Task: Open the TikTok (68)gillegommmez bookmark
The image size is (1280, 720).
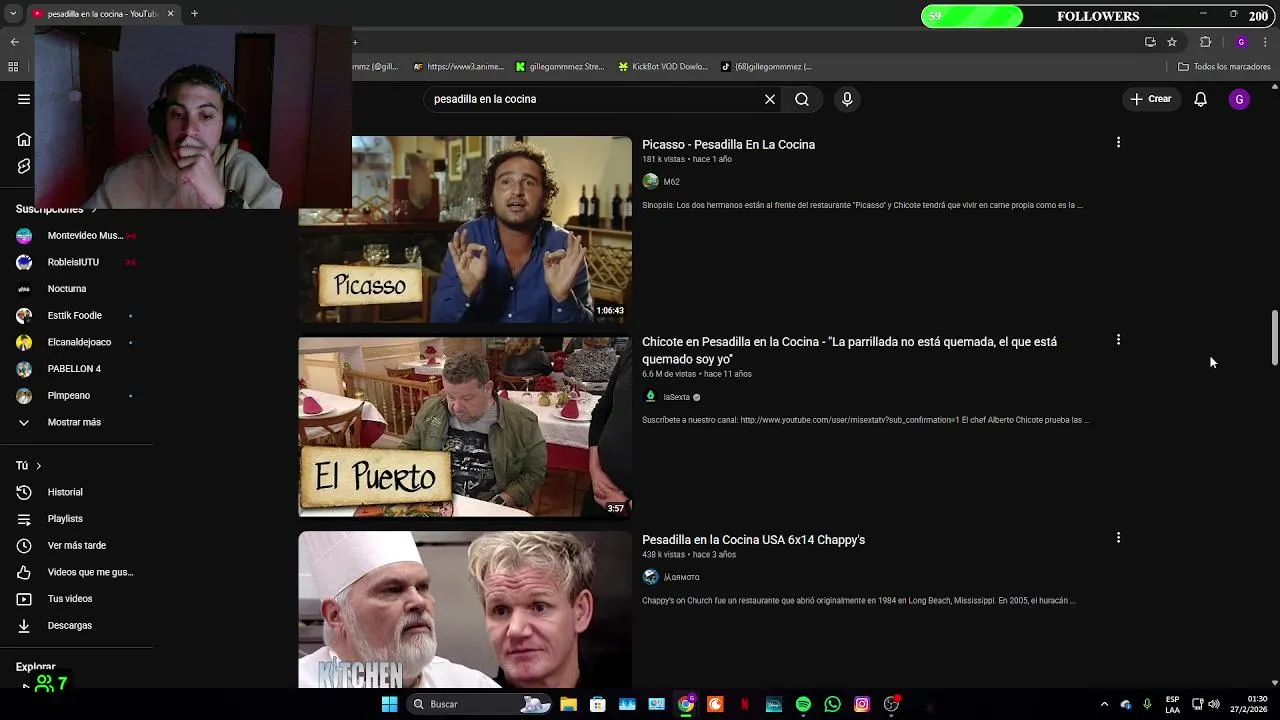Action: click(x=766, y=67)
